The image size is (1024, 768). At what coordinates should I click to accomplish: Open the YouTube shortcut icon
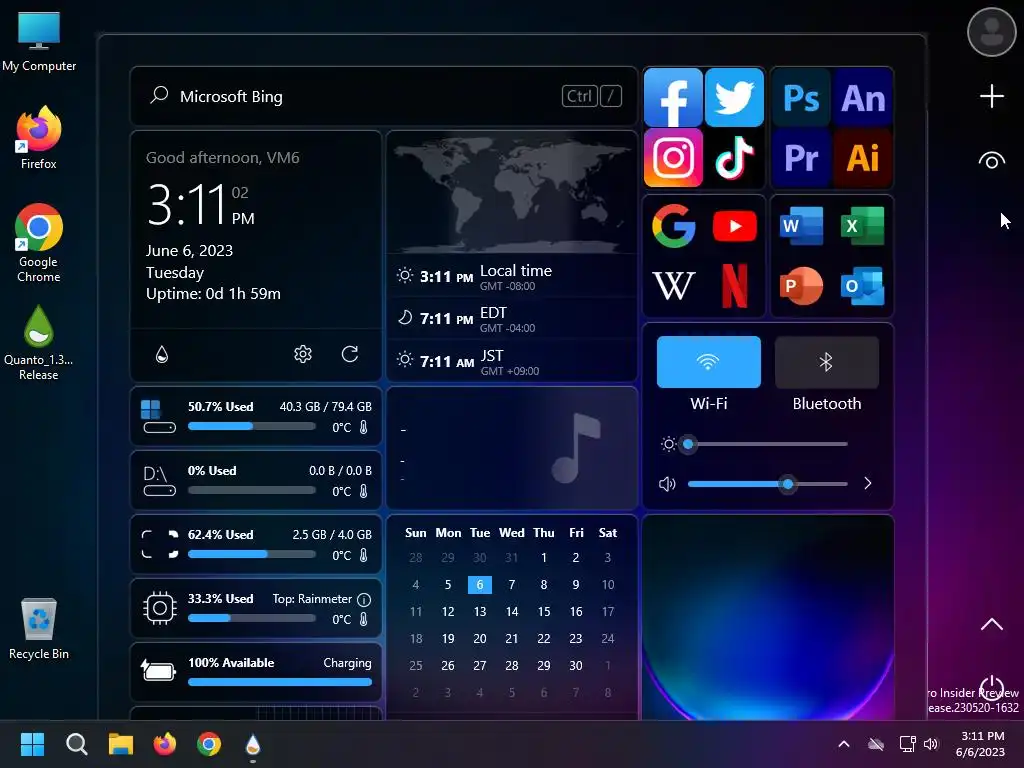(x=735, y=226)
